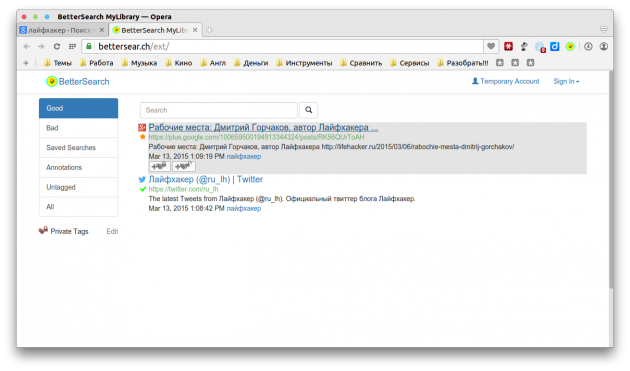
Task: Open the Работа bookmarks folder
Action: click(96, 63)
